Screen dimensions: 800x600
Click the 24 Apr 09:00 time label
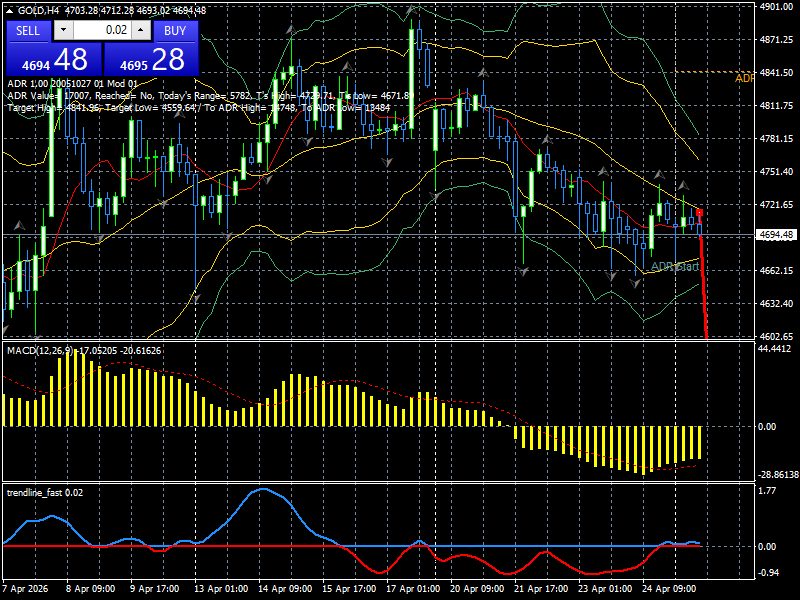(668, 588)
